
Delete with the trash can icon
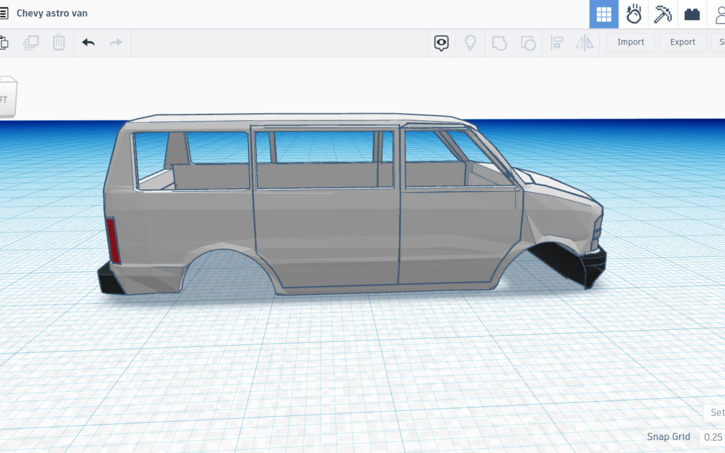(59, 43)
